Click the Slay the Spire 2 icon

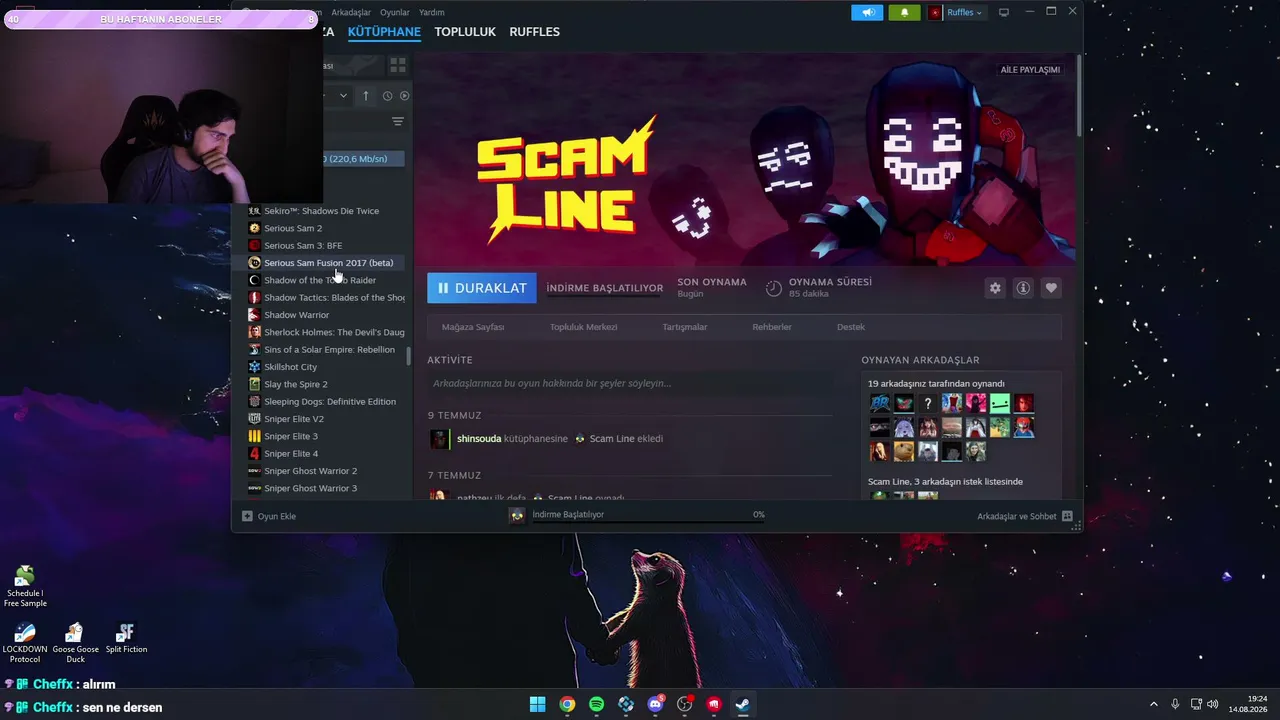point(254,384)
